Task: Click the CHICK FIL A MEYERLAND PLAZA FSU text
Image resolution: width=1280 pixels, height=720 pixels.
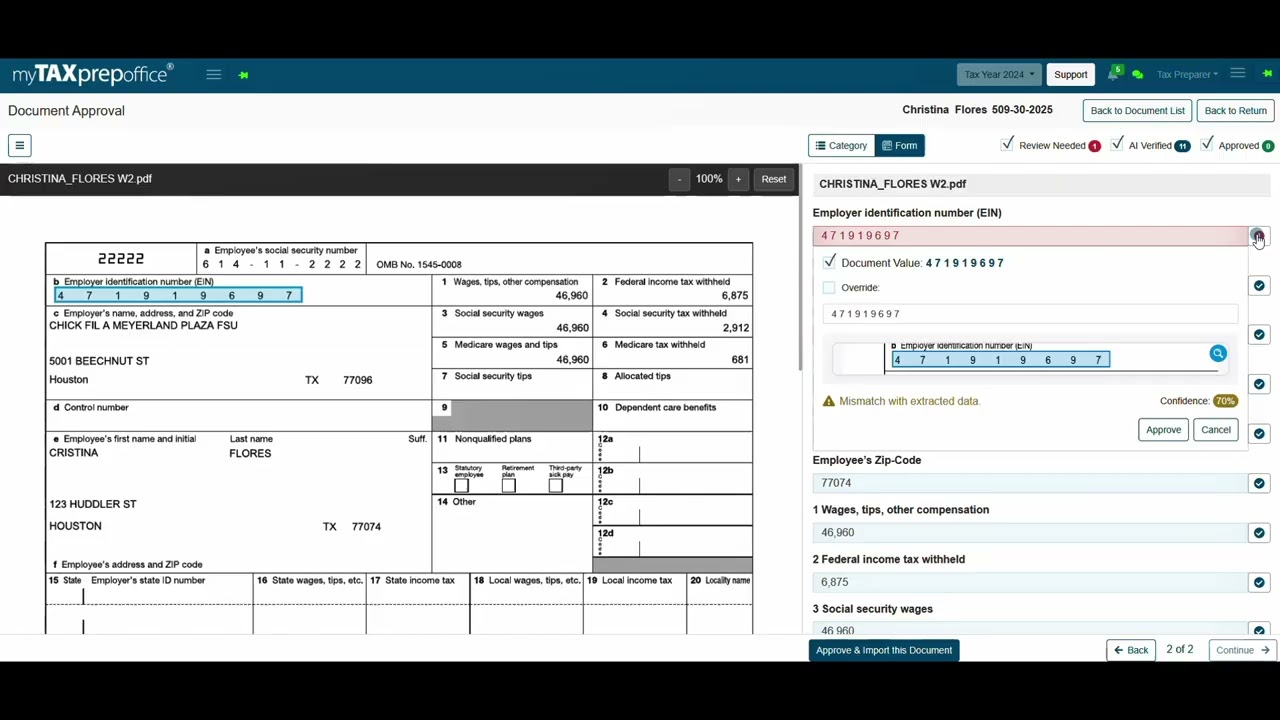Action: [x=143, y=325]
